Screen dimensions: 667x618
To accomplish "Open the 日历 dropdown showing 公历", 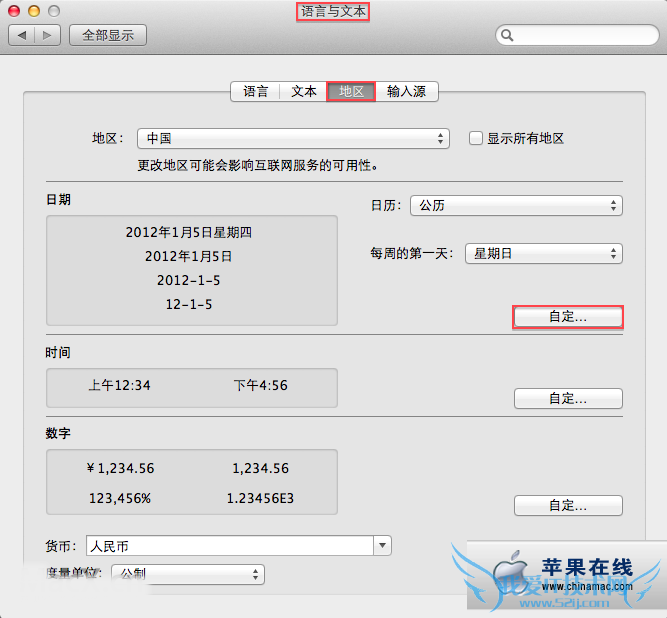I will point(516,206).
